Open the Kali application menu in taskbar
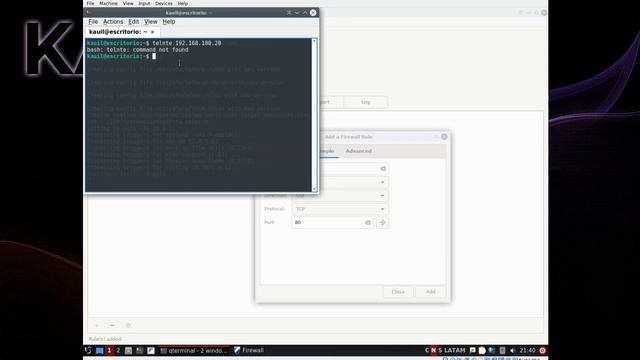640x360 pixels. tap(88, 350)
